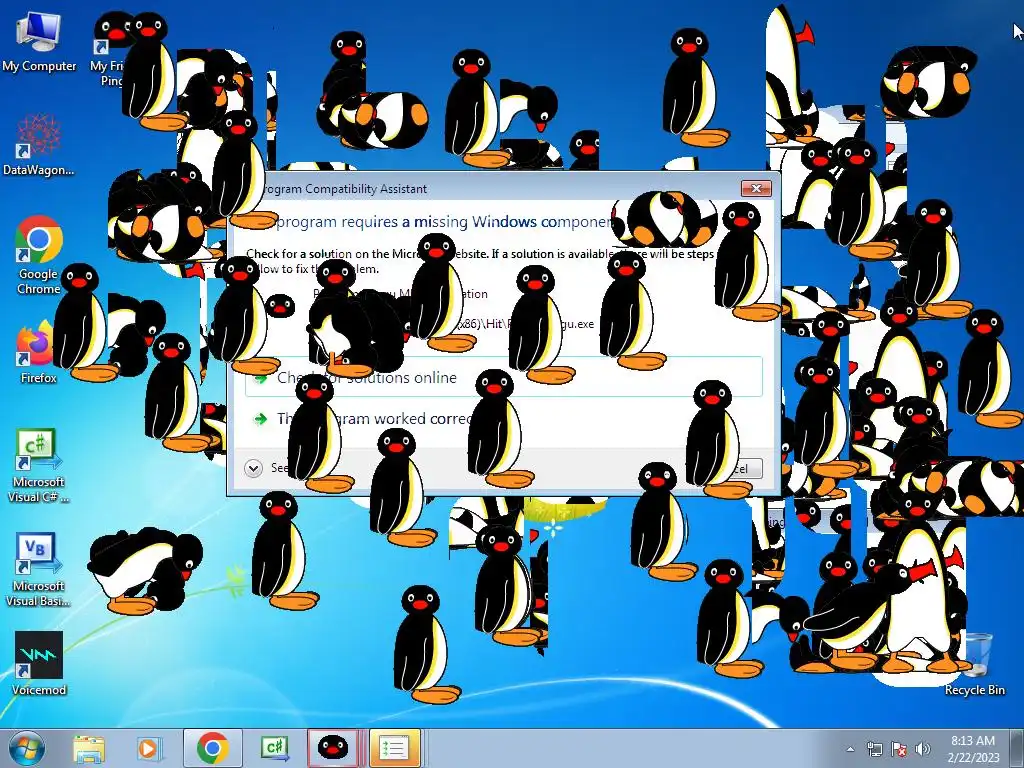Open the network status tray icon
Image resolution: width=1024 pixels, height=768 pixels.
tap(874, 749)
